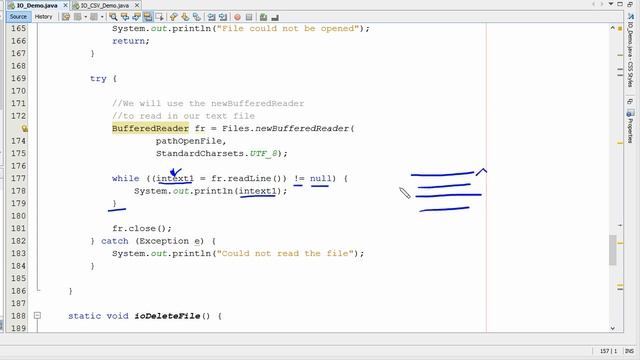Click the return; statement on line 166
This screenshot has width=640, height=360.
coord(131,41)
